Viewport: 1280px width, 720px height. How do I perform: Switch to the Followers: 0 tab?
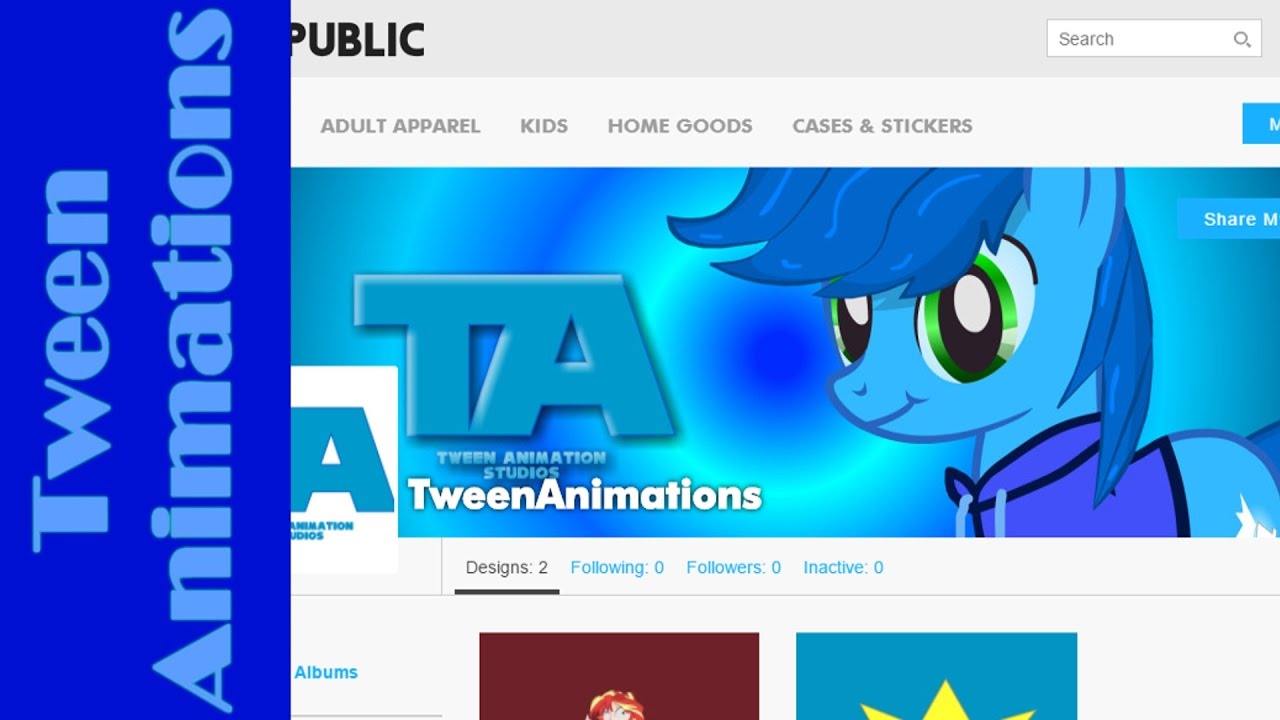(733, 568)
